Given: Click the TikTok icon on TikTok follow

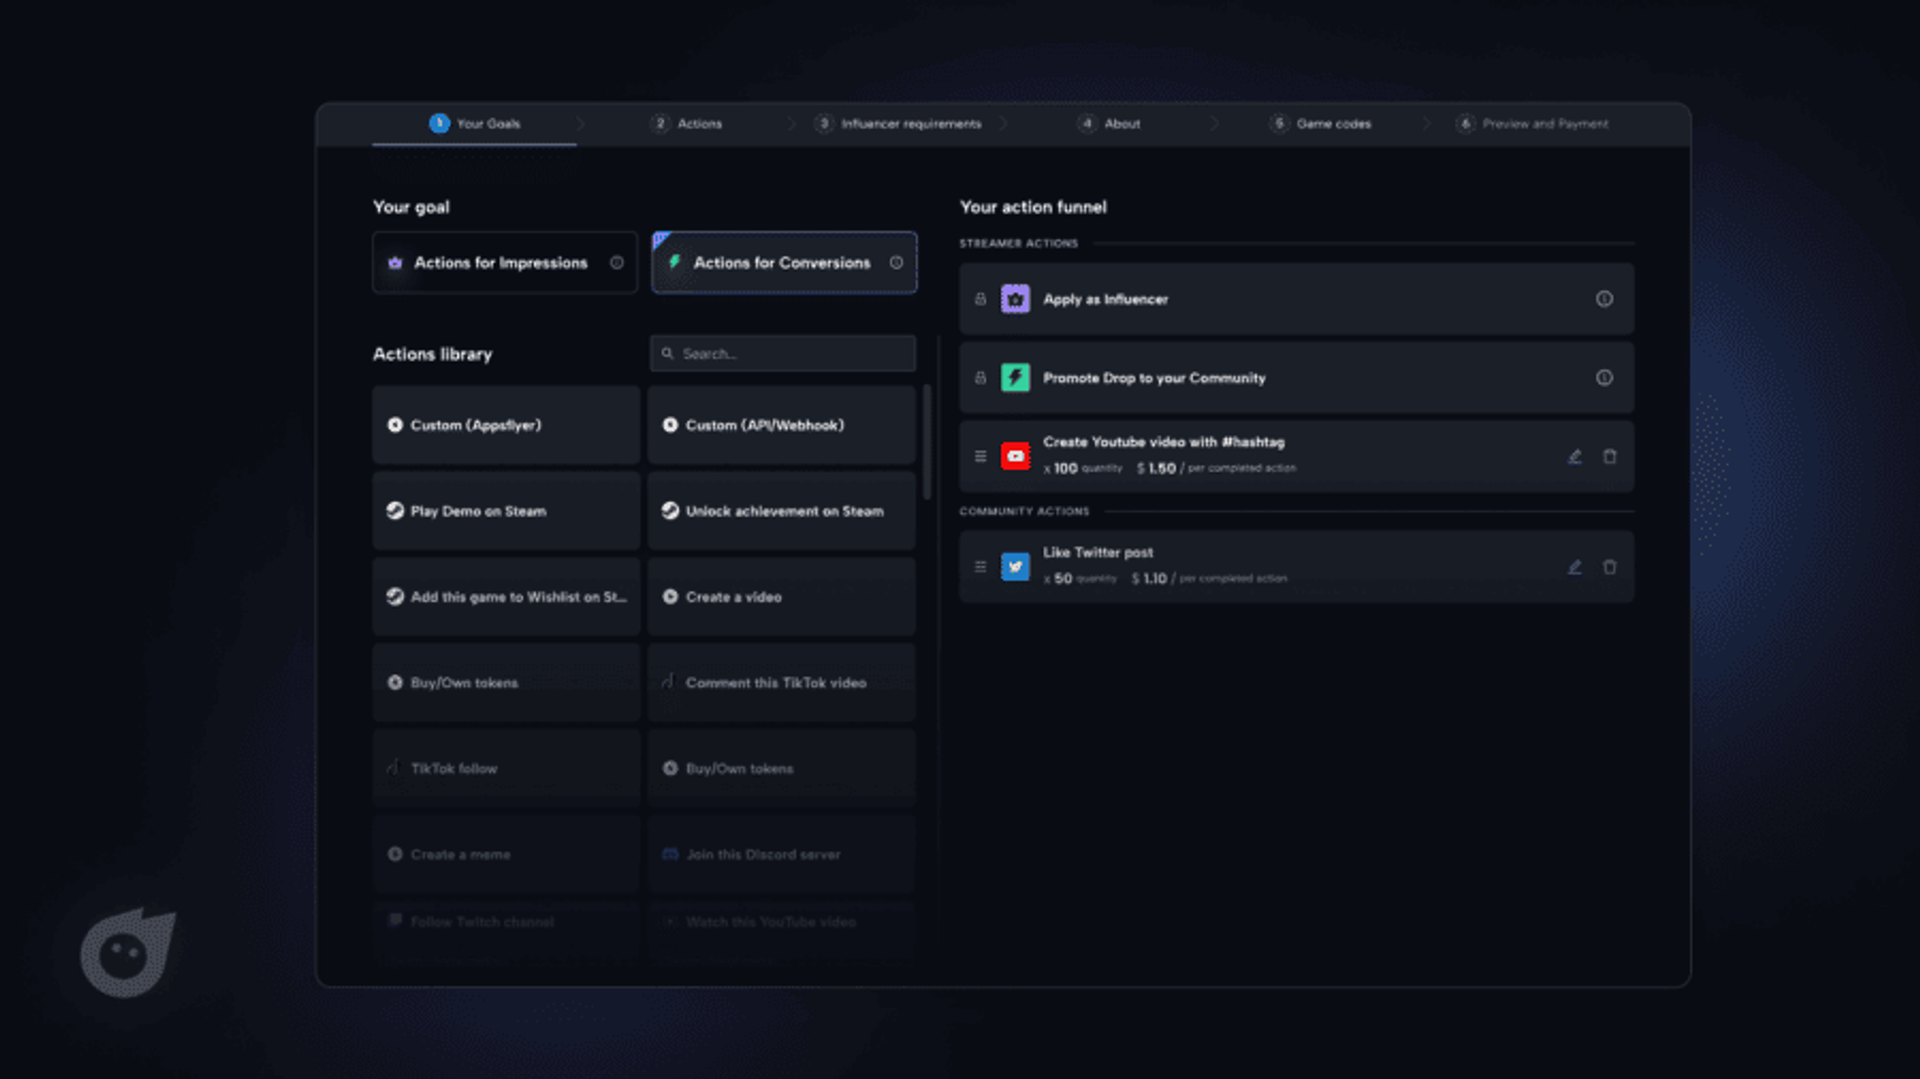Looking at the screenshot, I should 393,768.
